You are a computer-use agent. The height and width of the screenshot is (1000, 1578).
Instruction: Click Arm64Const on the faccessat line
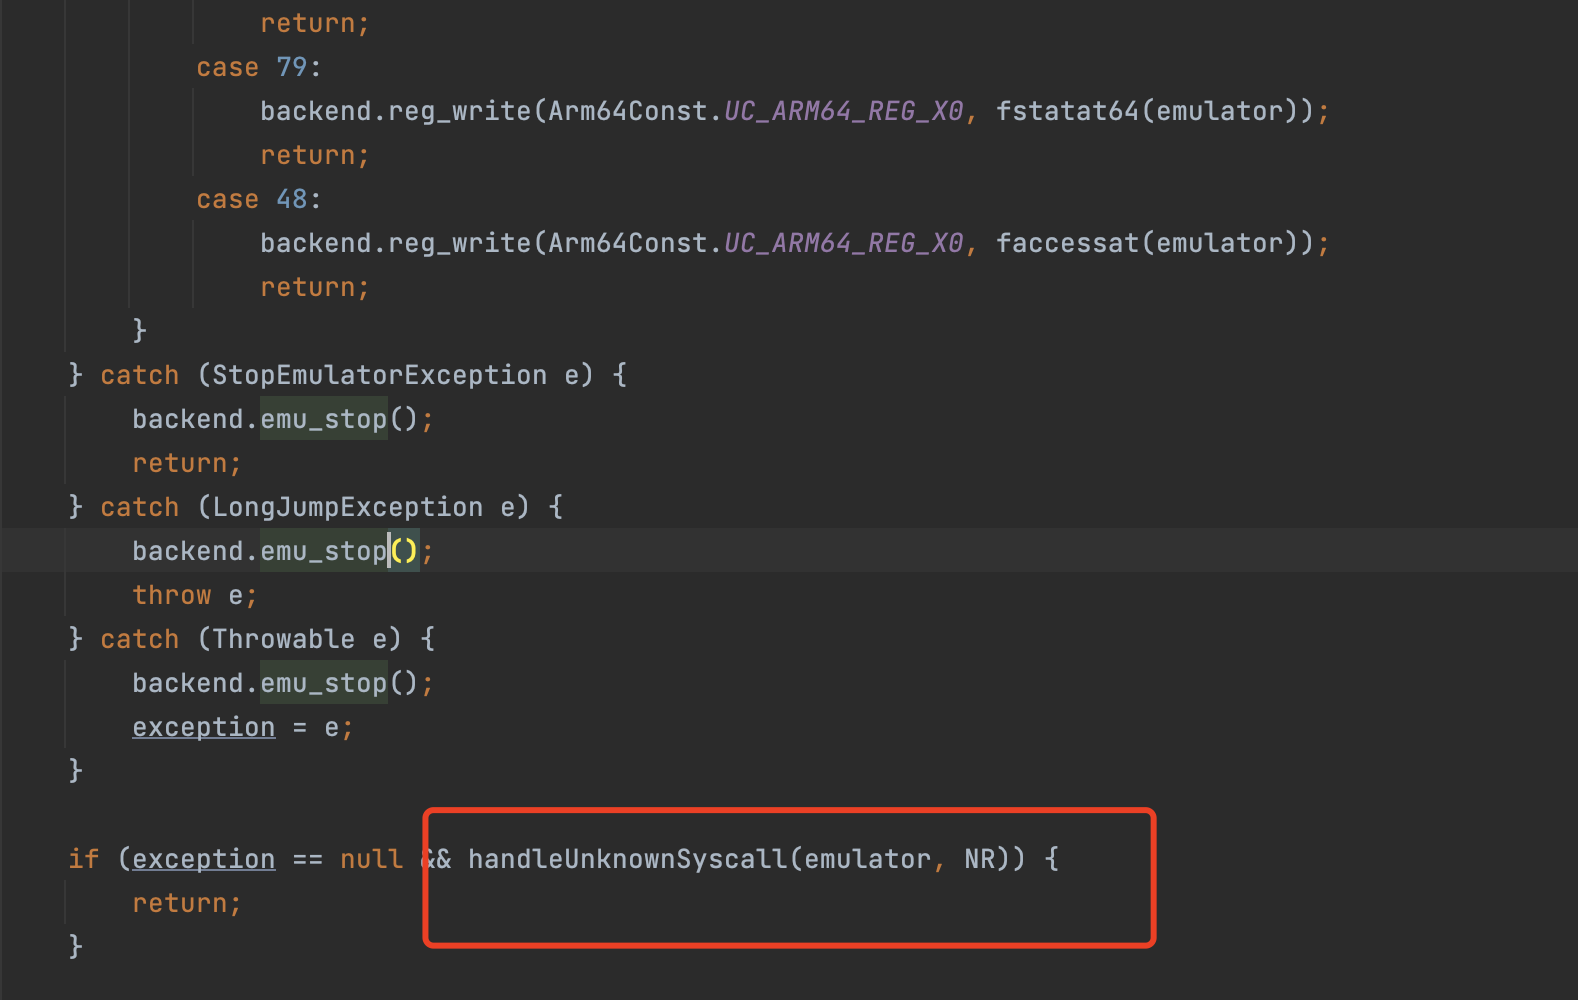(x=628, y=243)
